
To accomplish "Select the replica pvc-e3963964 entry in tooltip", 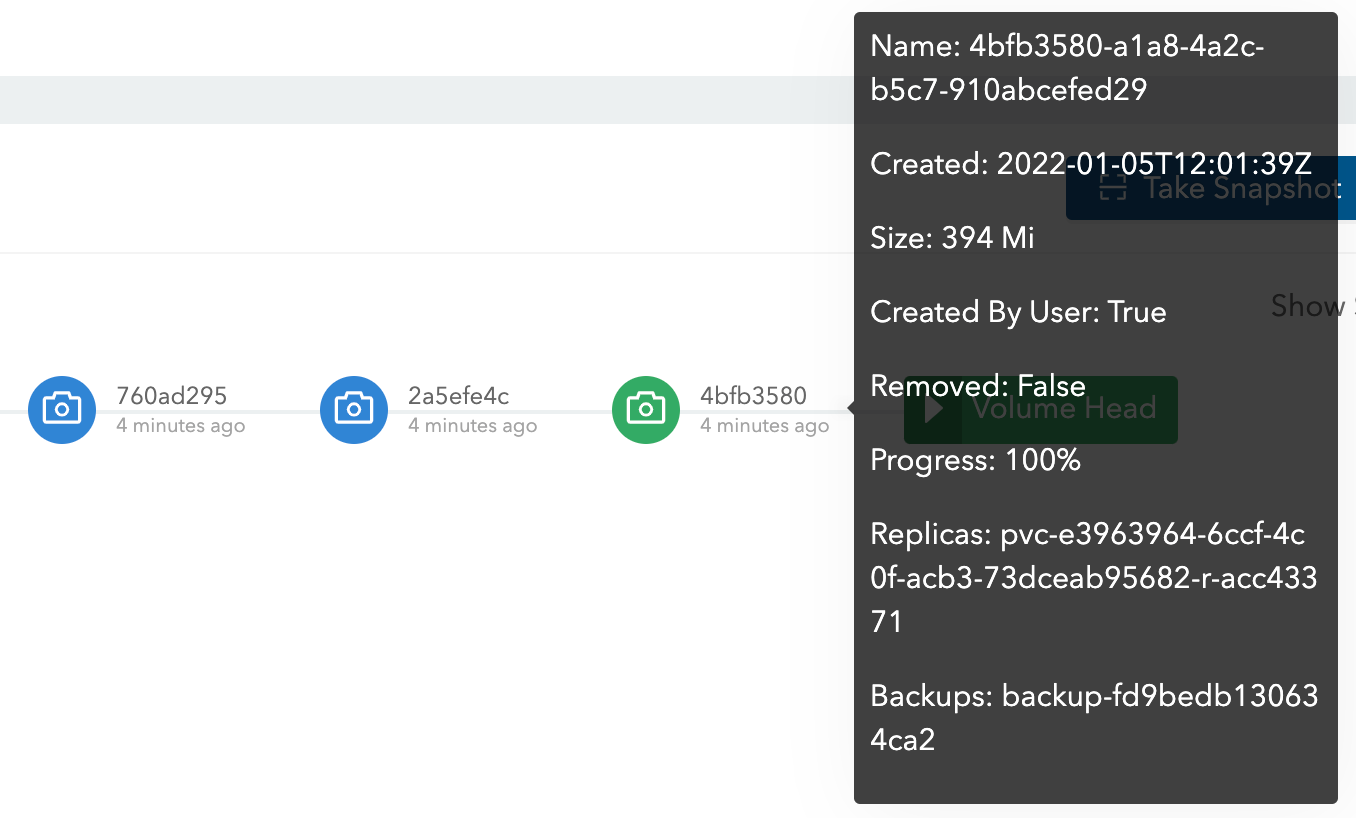I will tap(1095, 578).
